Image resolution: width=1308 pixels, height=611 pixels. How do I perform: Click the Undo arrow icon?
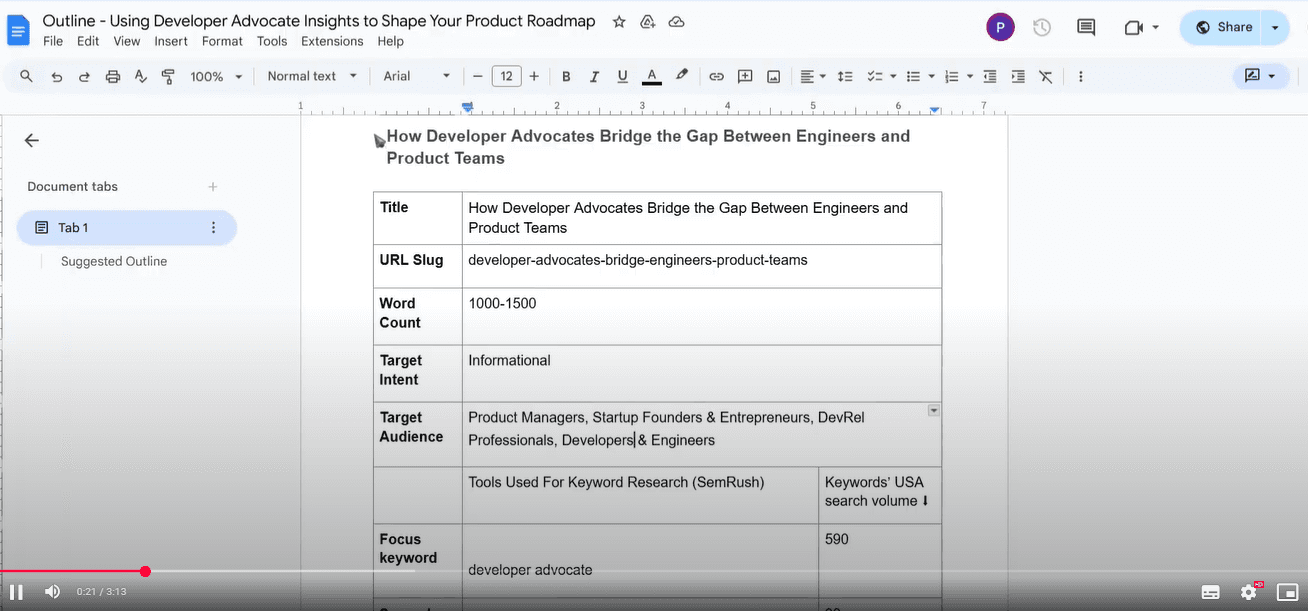[x=57, y=76]
